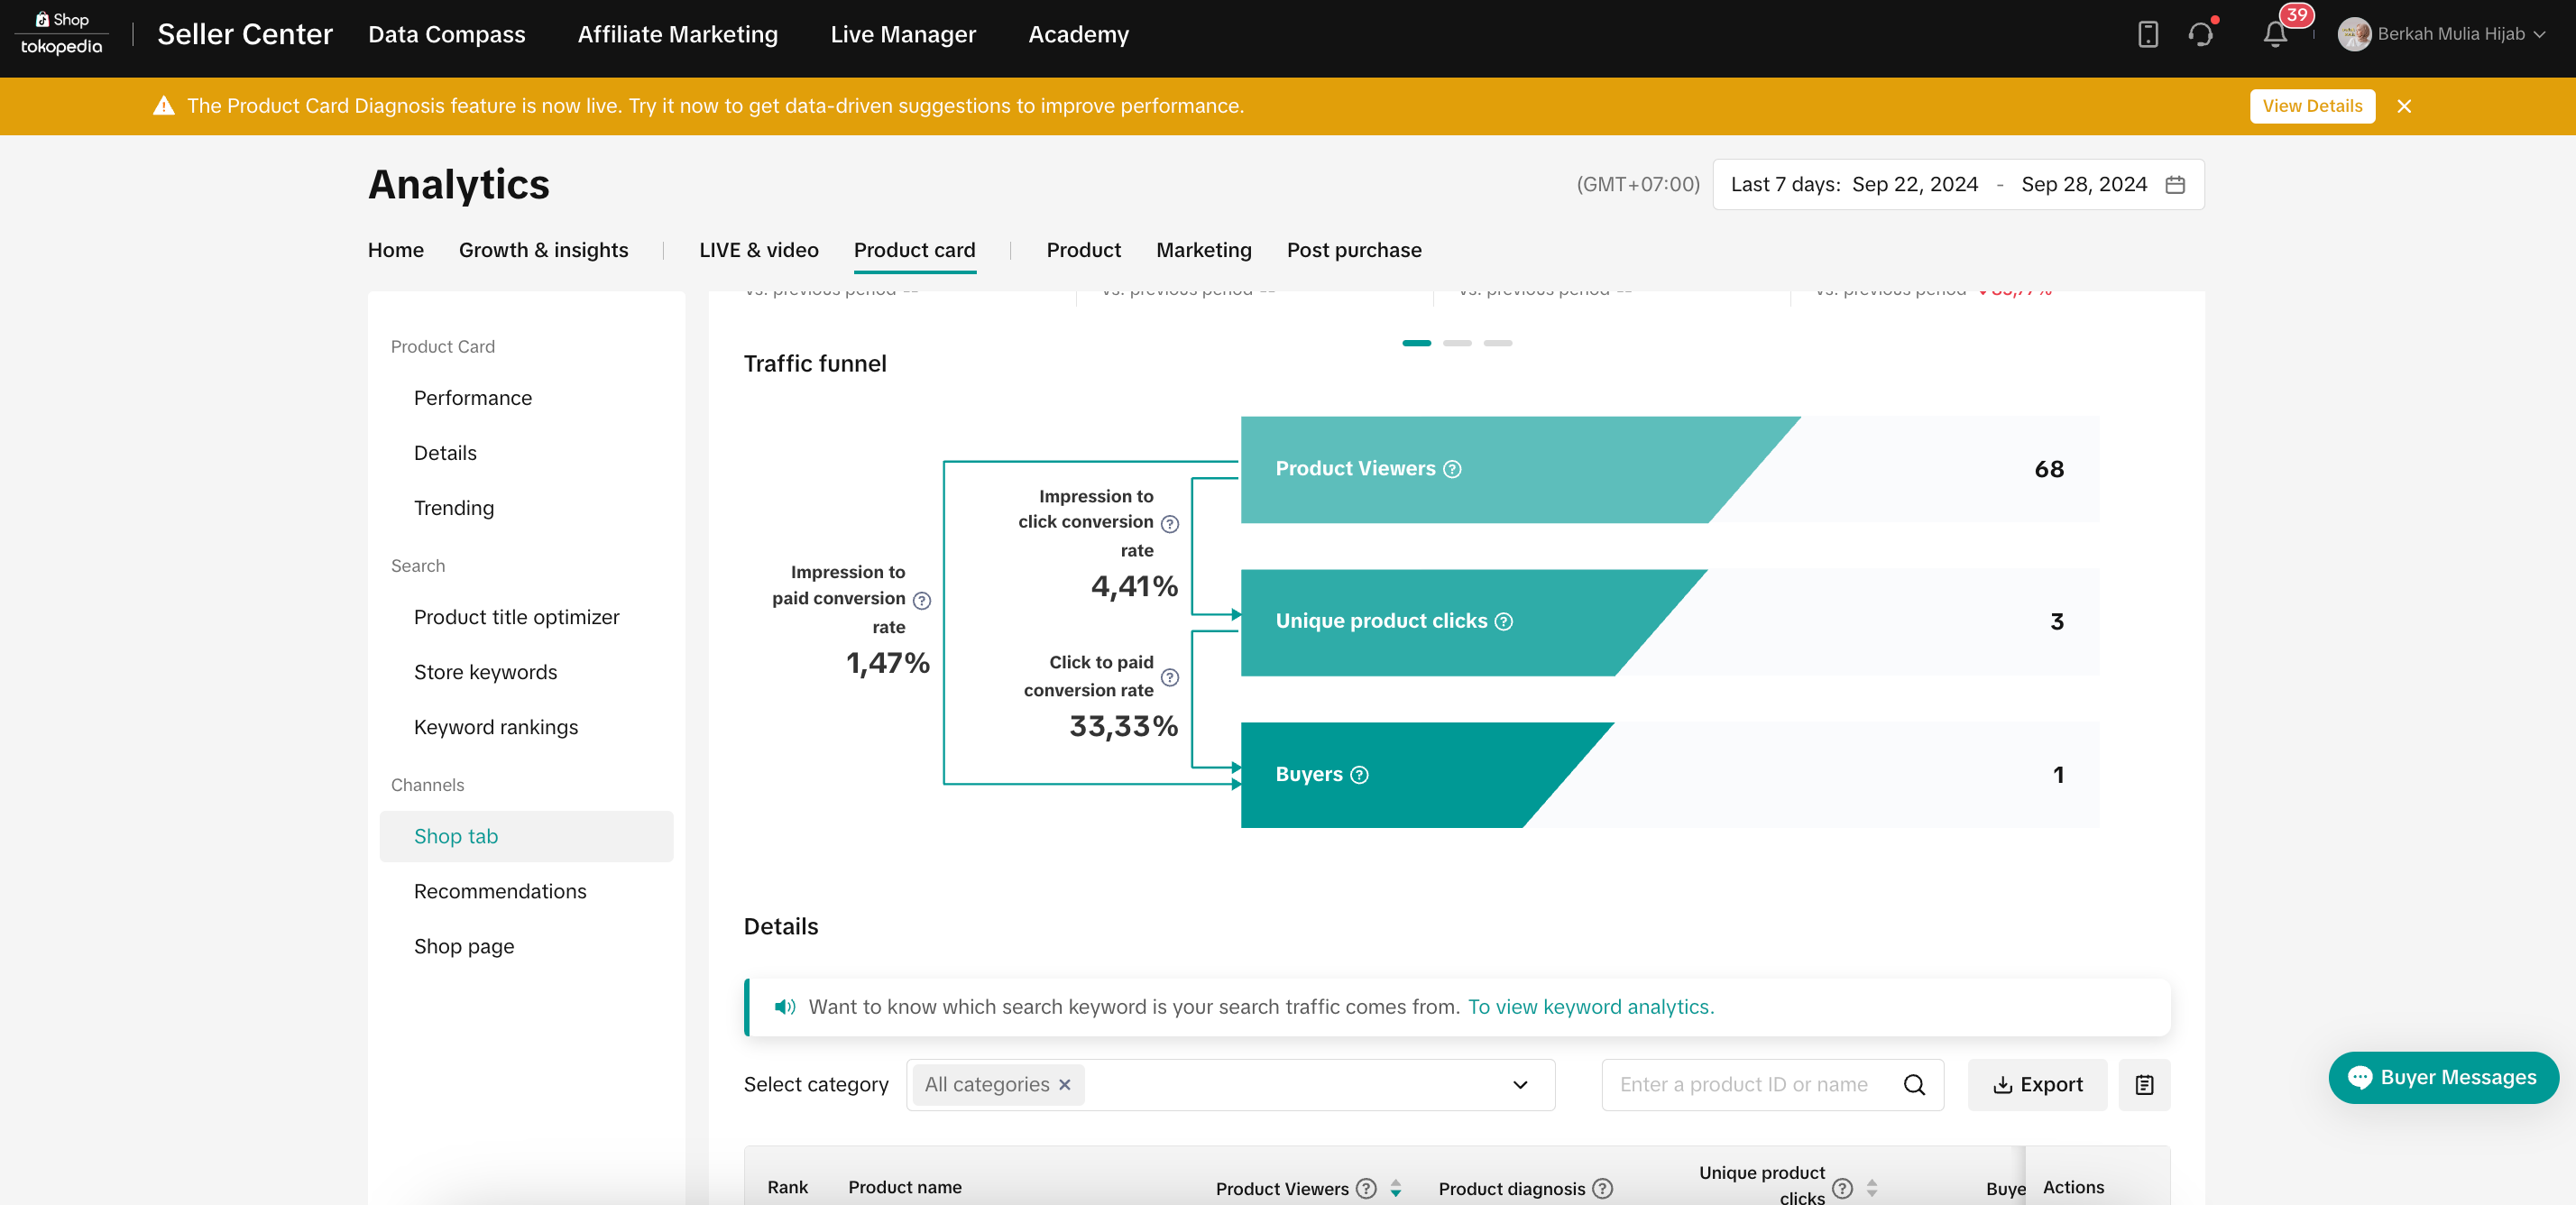Switch to the Marketing analytics tab
Viewport: 2576px width, 1205px height.
1203,250
